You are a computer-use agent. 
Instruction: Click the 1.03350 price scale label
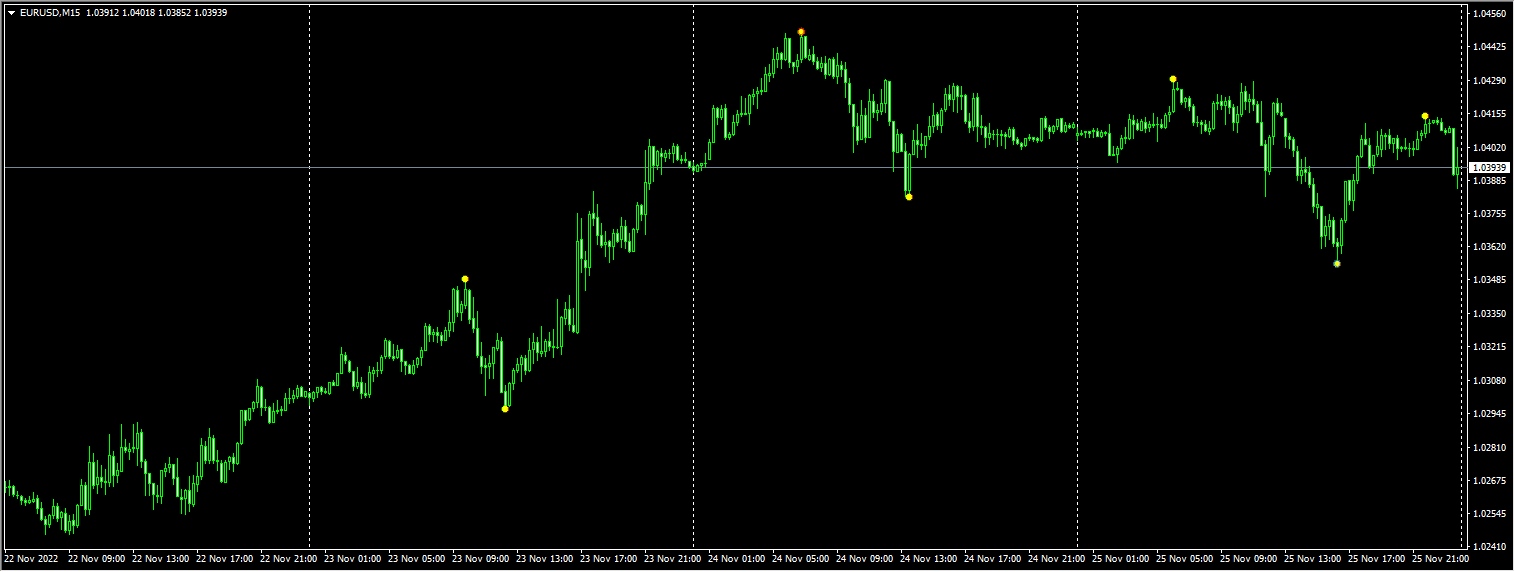point(1490,314)
